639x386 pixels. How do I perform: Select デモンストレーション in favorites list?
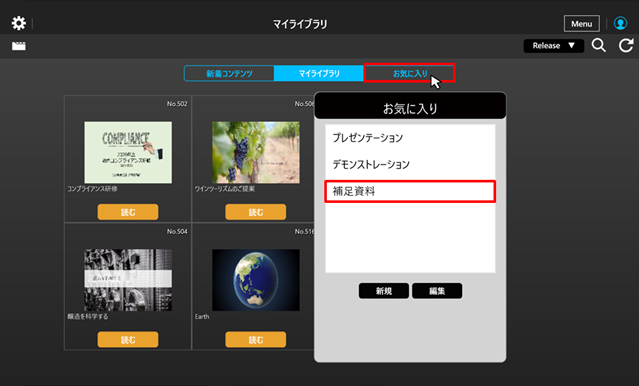pos(410,164)
